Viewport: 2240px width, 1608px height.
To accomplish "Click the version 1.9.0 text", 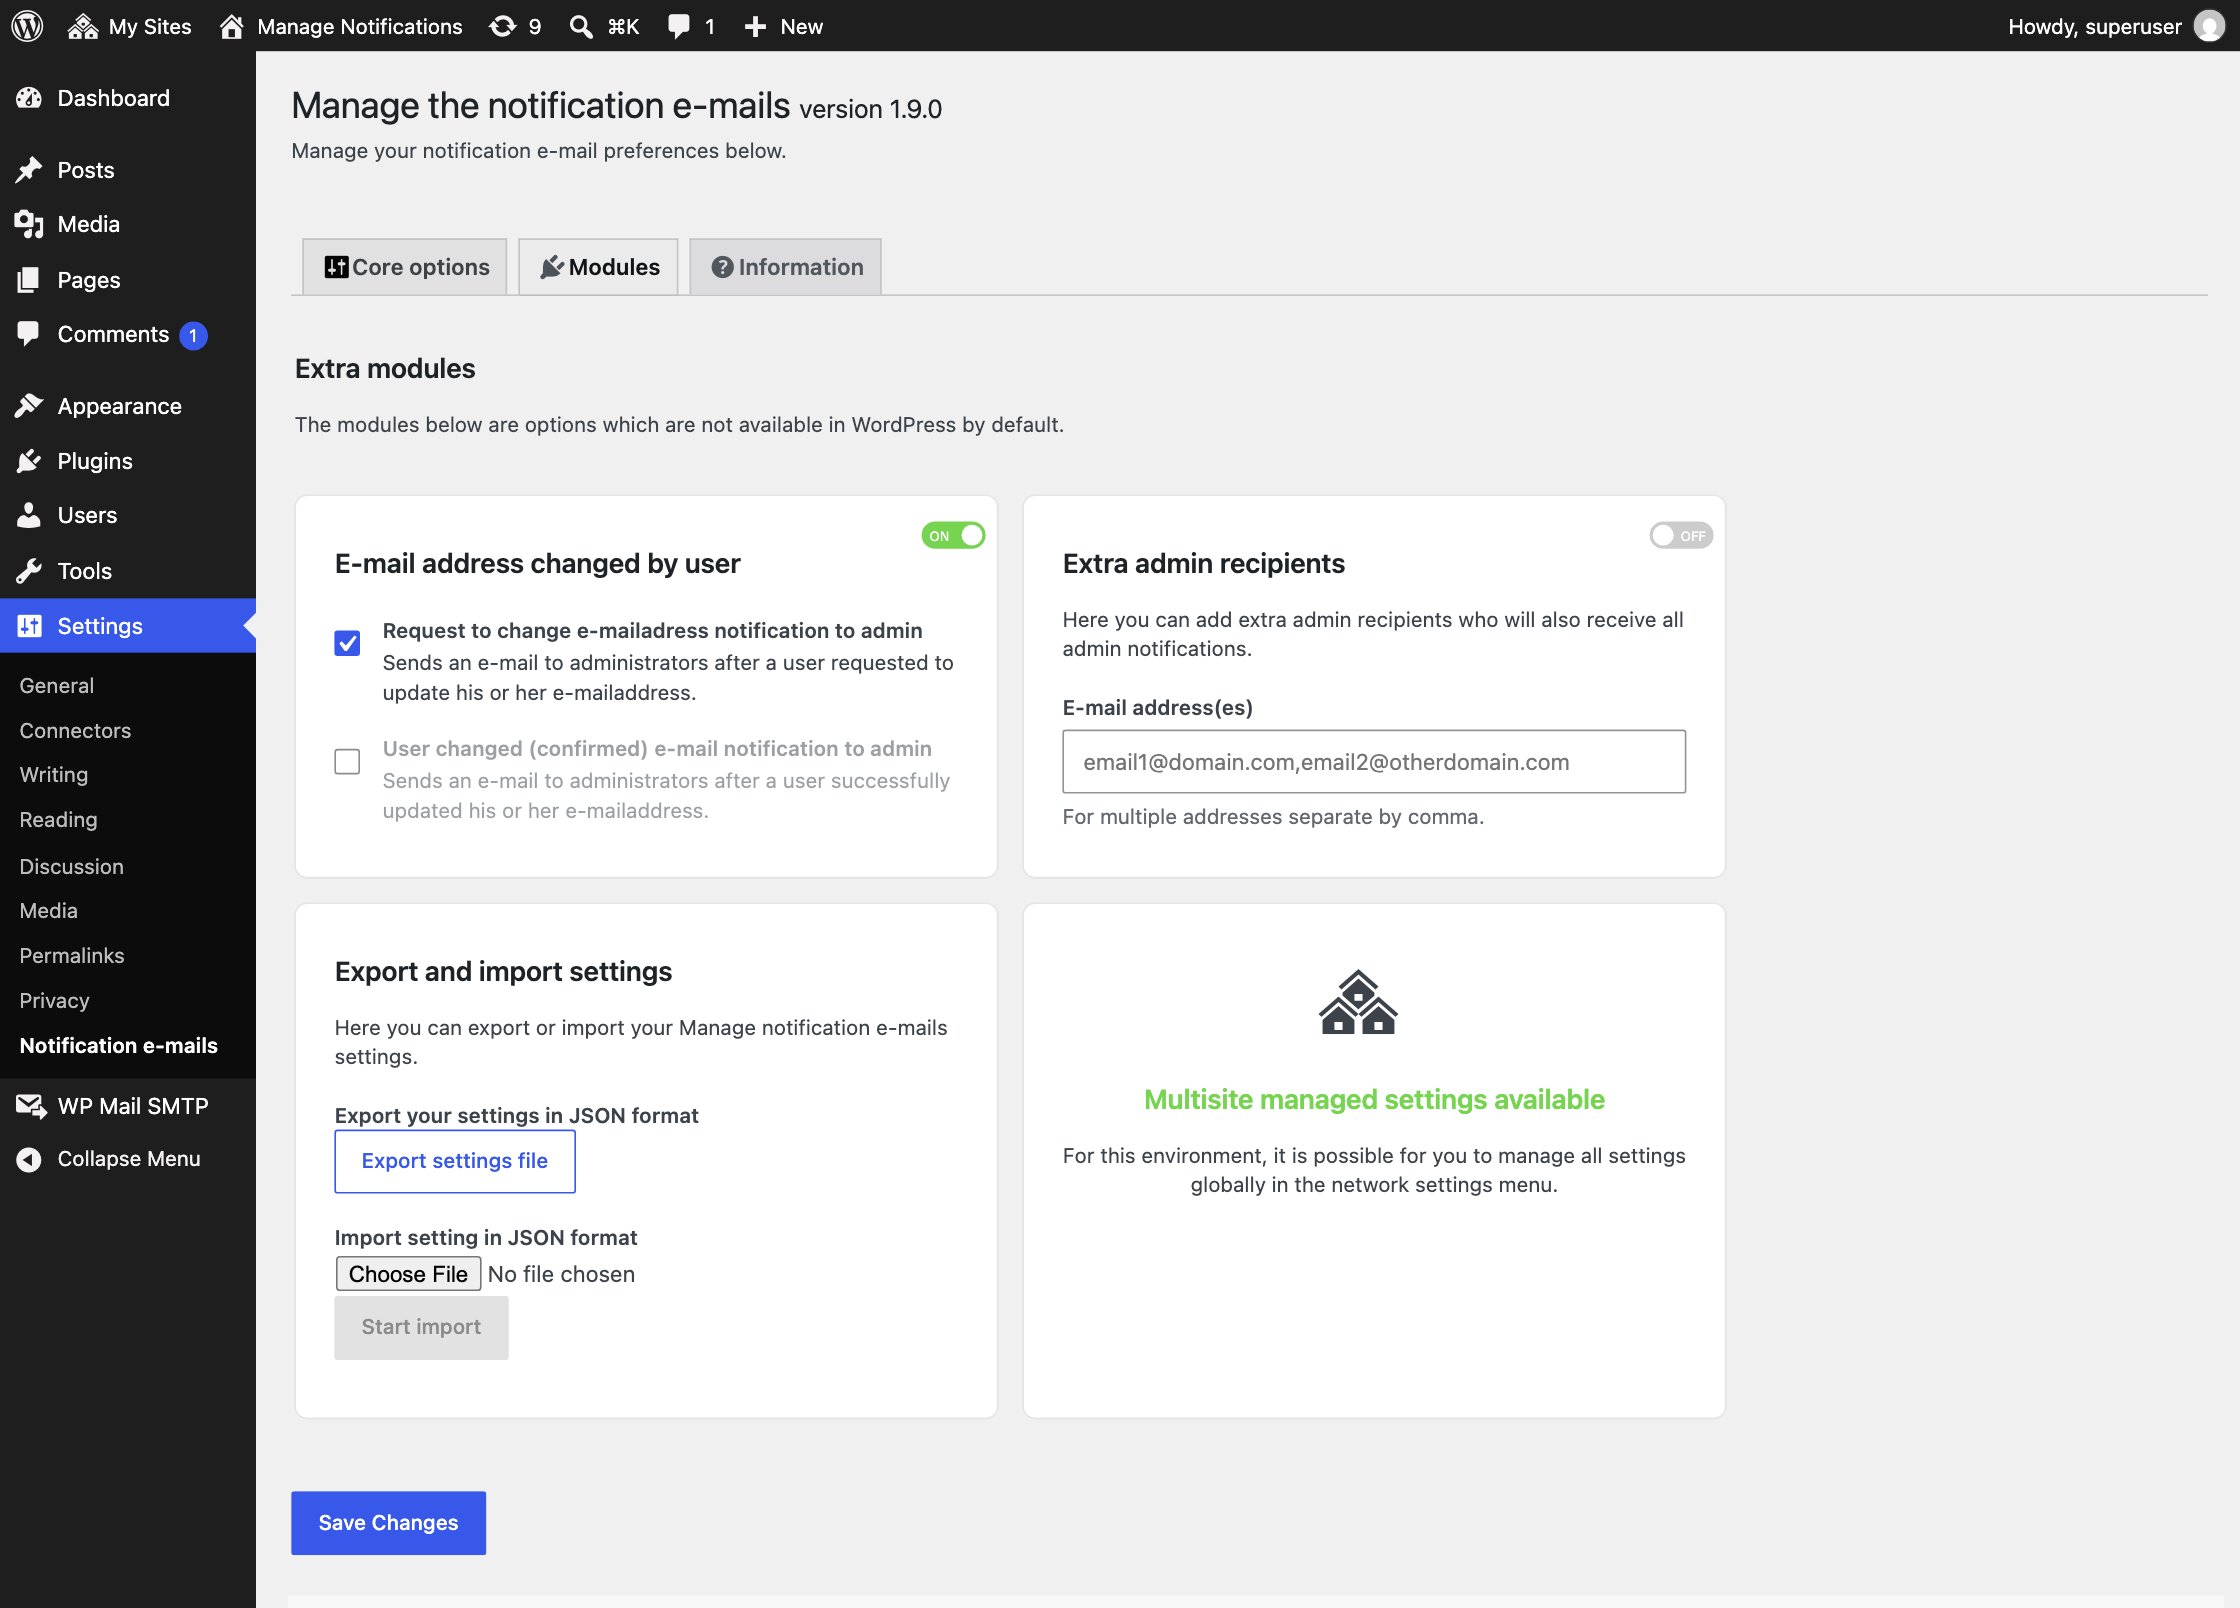I will tap(871, 109).
